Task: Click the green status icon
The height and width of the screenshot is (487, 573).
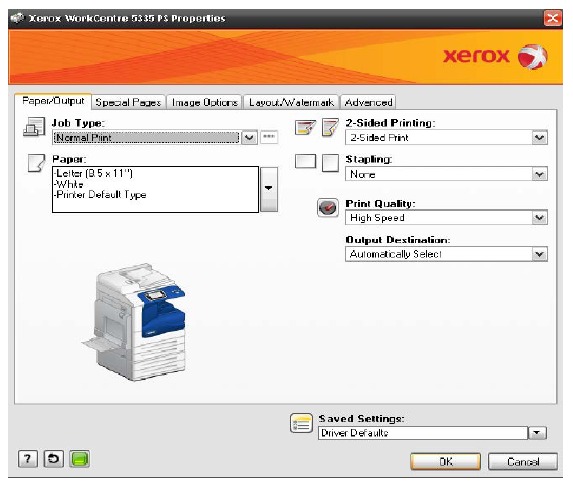Action: pos(80,459)
